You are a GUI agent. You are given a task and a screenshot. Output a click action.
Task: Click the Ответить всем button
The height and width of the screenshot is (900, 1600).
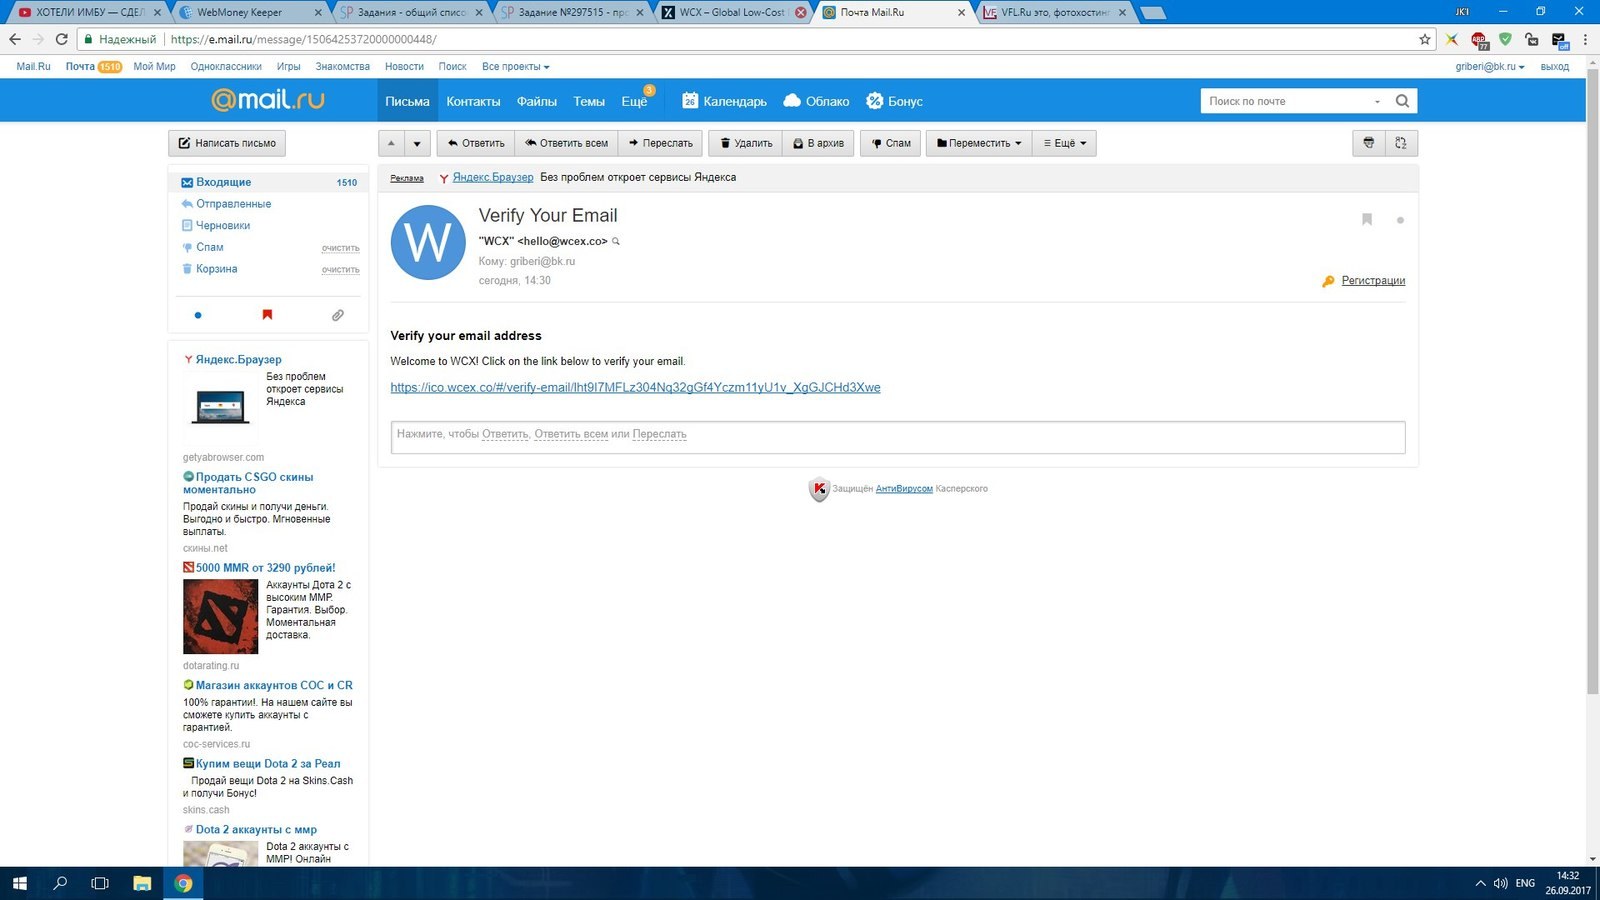[x=566, y=143]
